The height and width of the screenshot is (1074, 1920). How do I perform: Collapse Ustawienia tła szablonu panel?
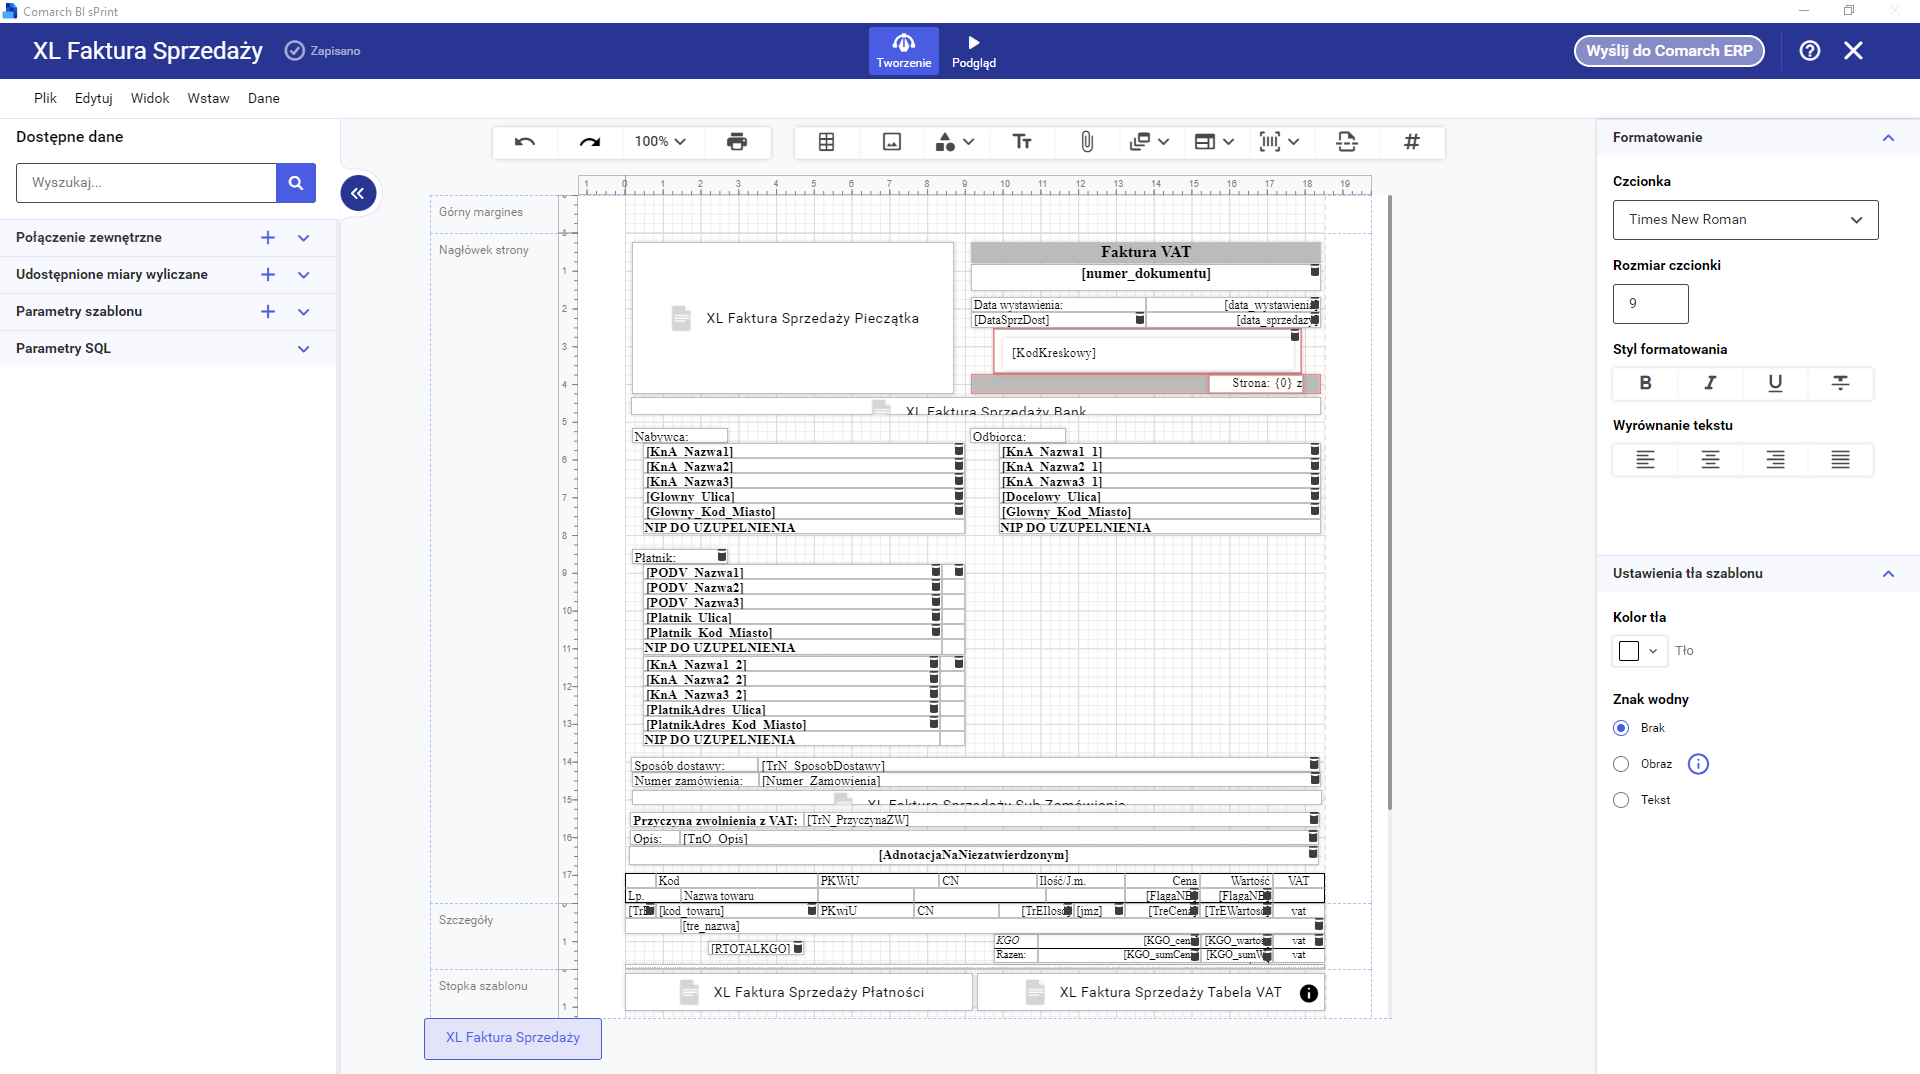[x=1888, y=574]
